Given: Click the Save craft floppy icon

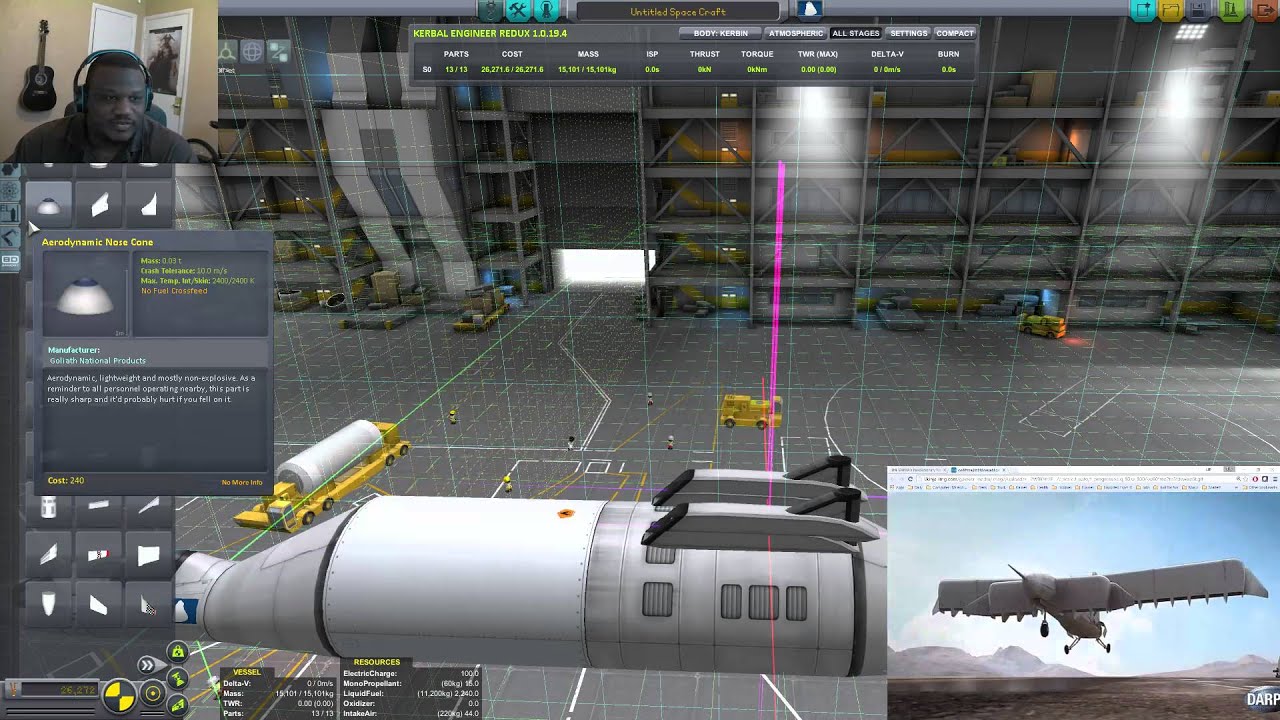Looking at the screenshot, I should [1198, 10].
